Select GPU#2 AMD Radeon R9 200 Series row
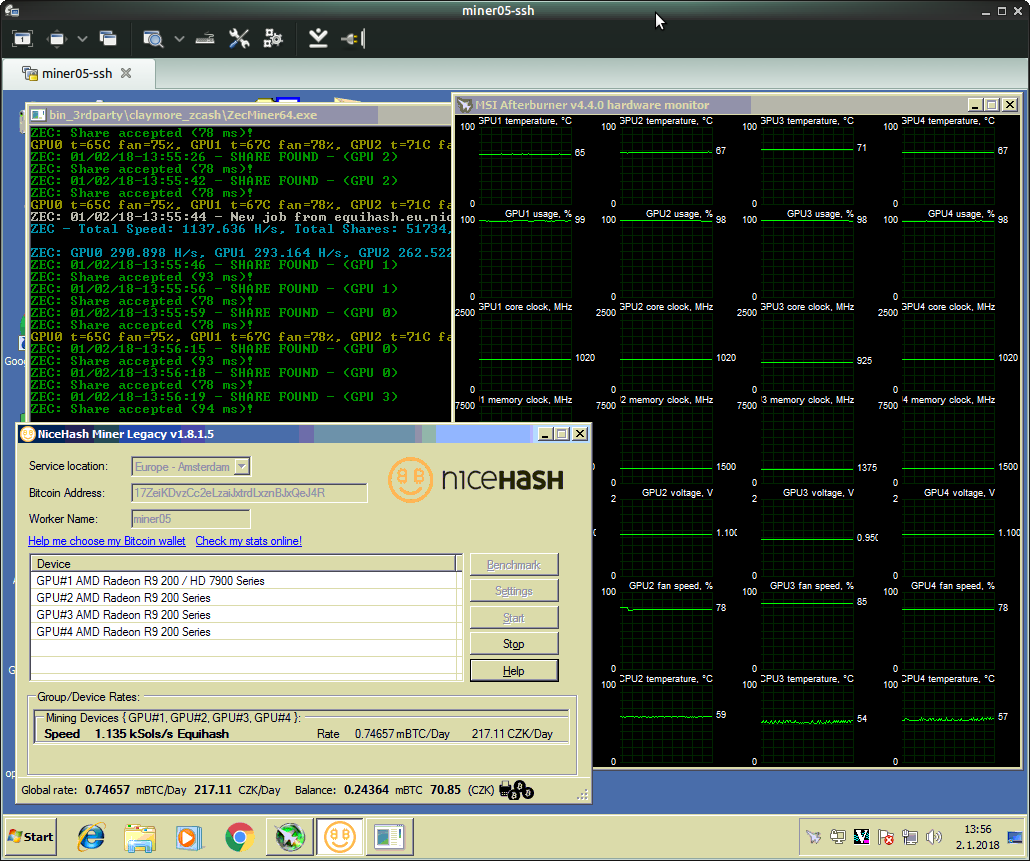The image size is (1030, 861). [x=123, y=598]
